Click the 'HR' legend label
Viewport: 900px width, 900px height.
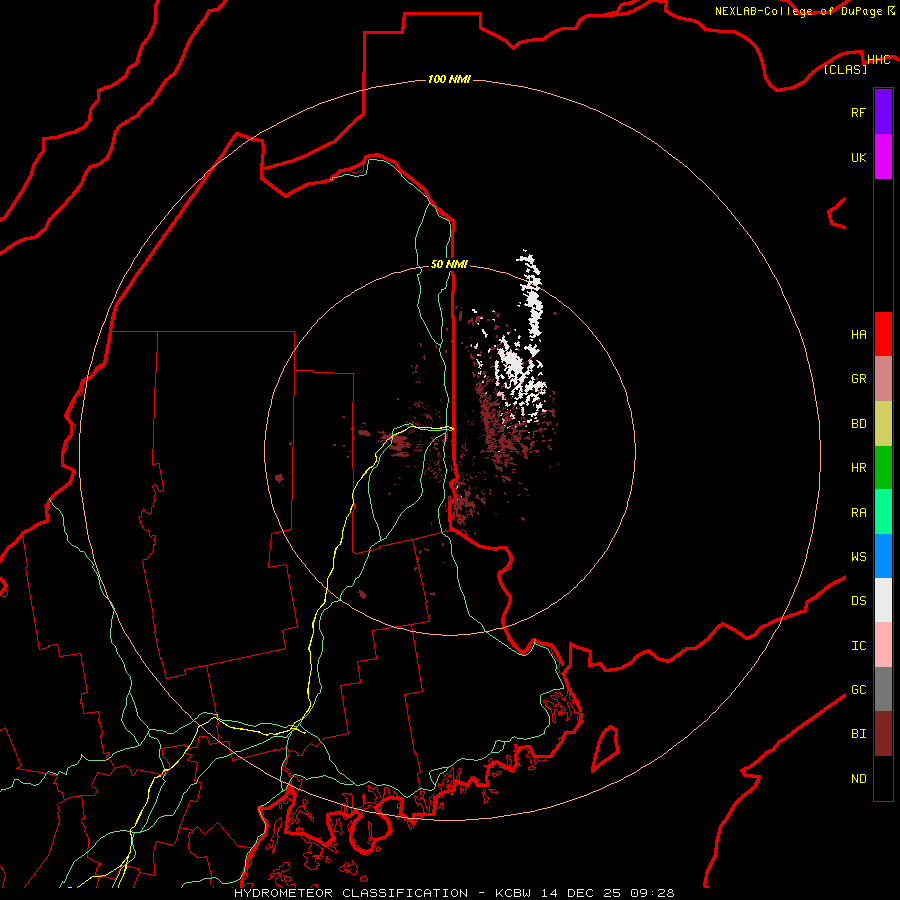(x=858, y=468)
